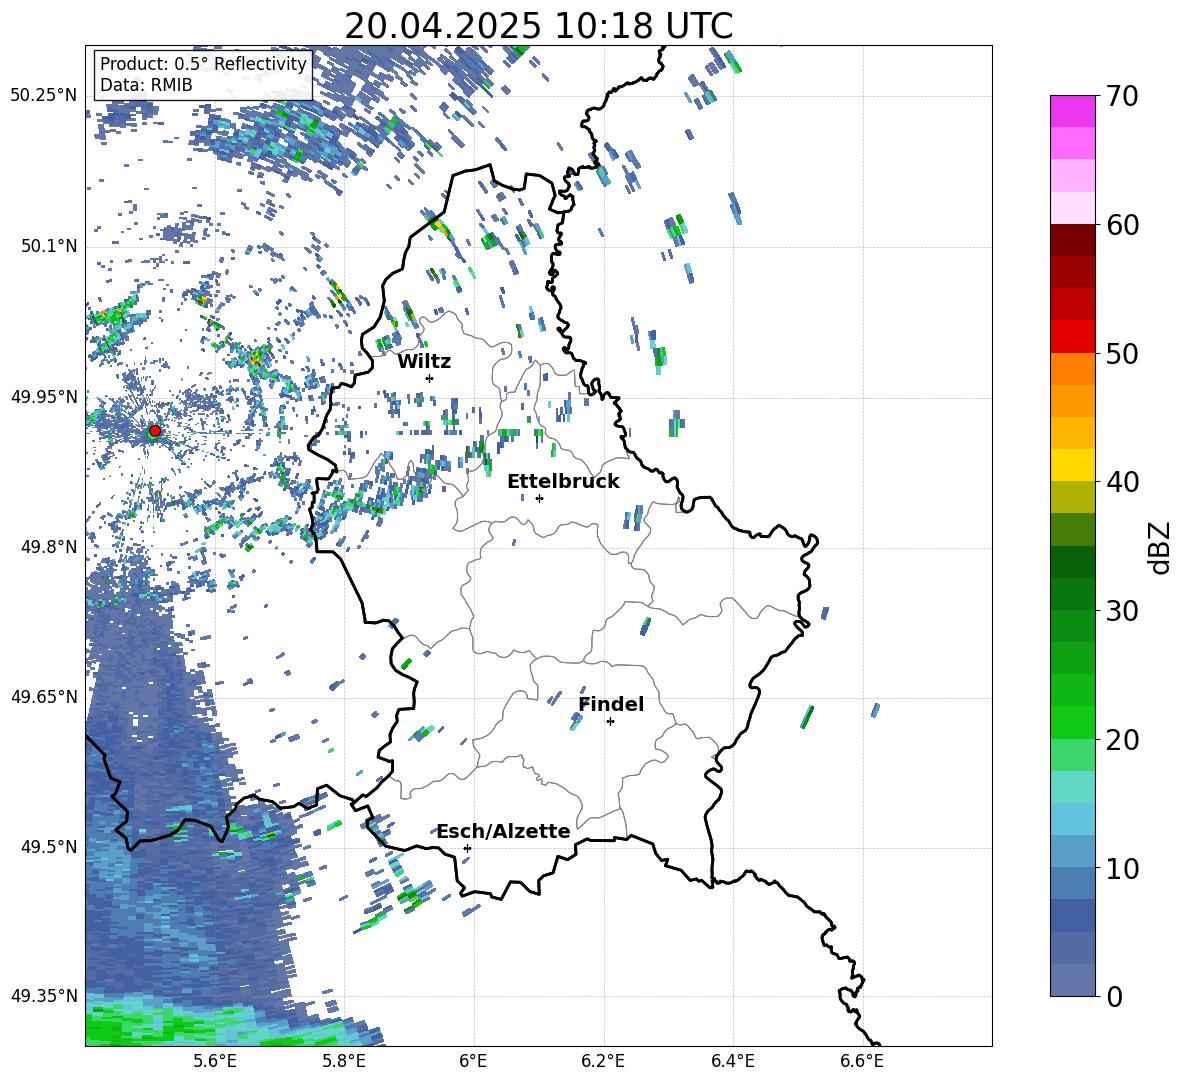Click the 50.1°N latitude label

click(x=49, y=247)
